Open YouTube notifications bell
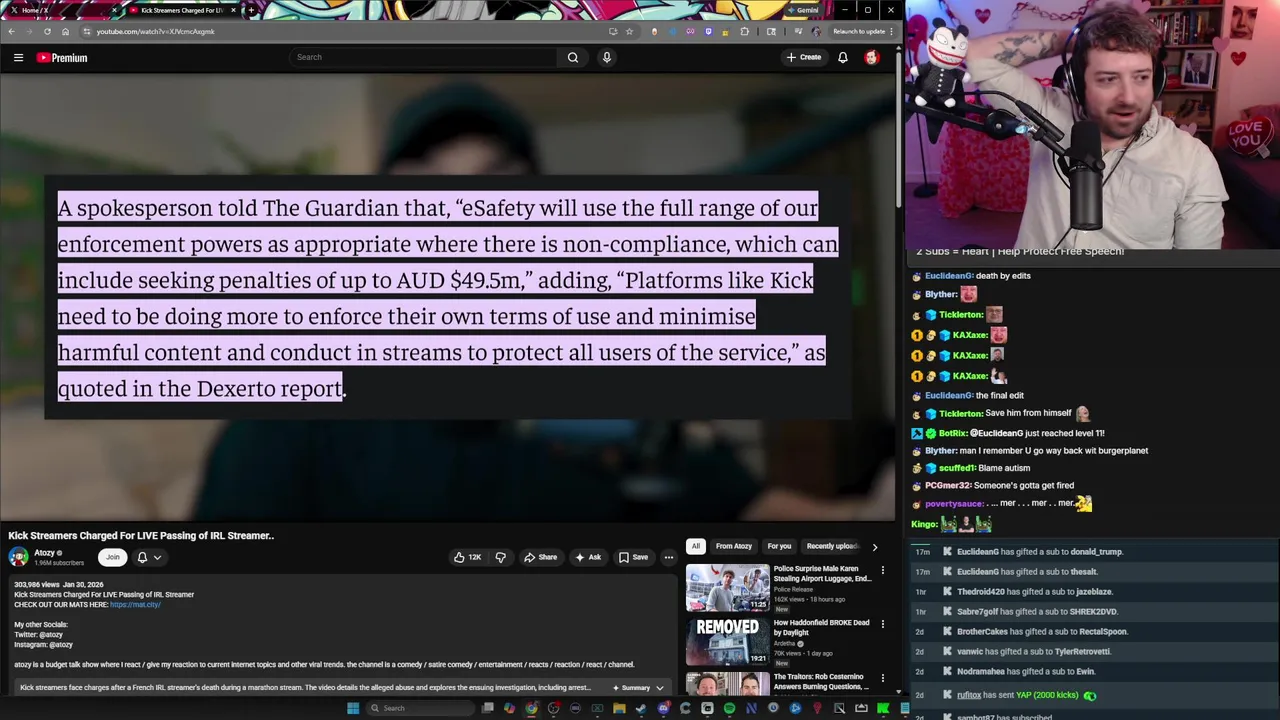The width and height of the screenshot is (1280, 720). [843, 58]
